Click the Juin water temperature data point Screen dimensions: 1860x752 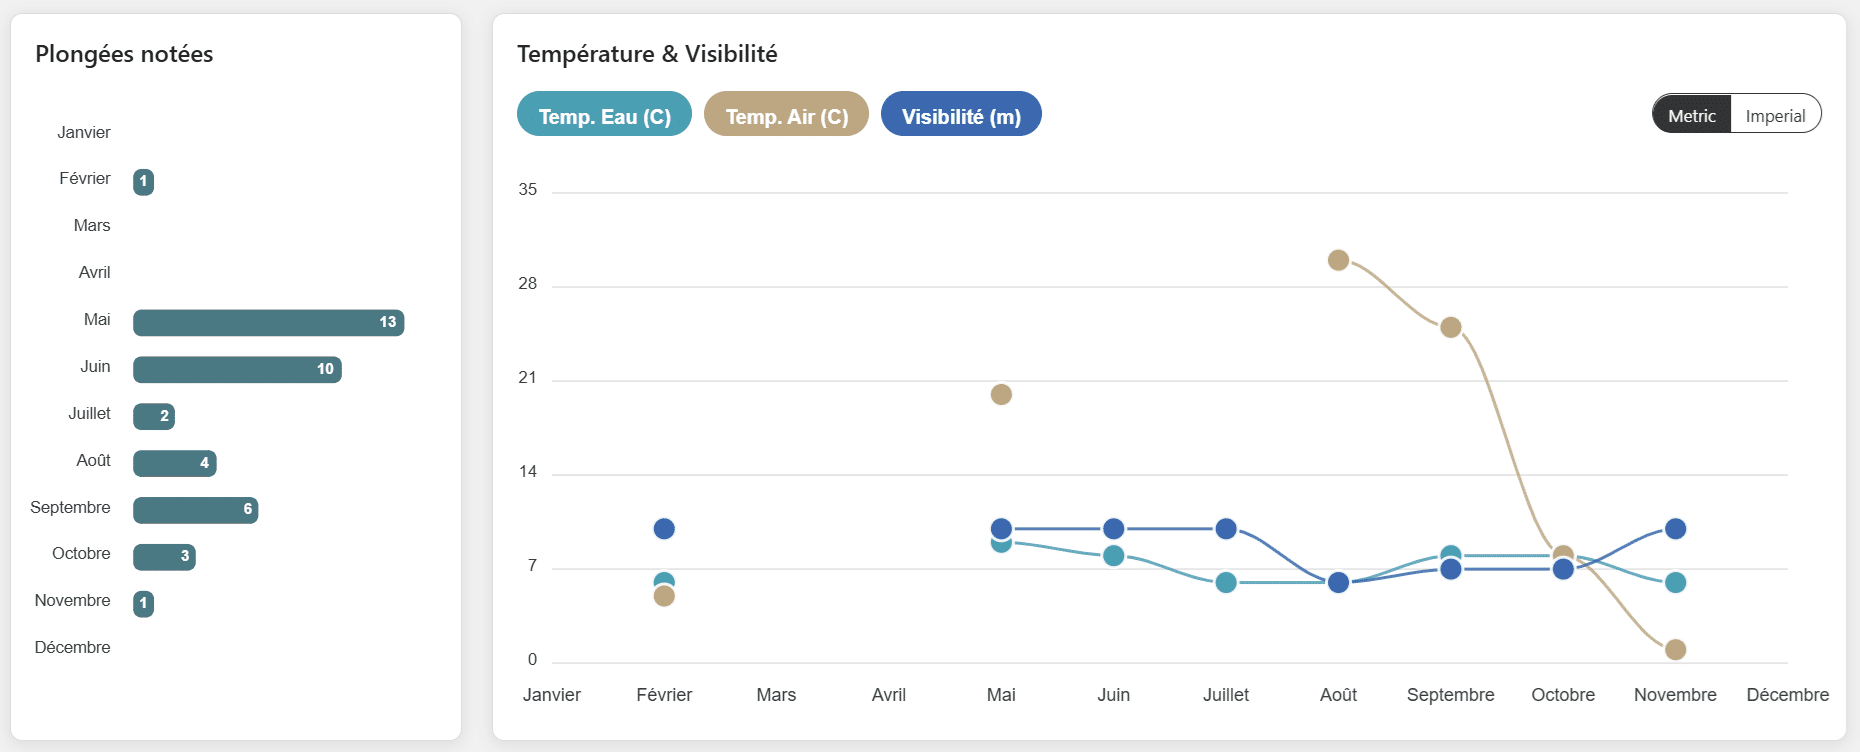[x=1113, y=555]
